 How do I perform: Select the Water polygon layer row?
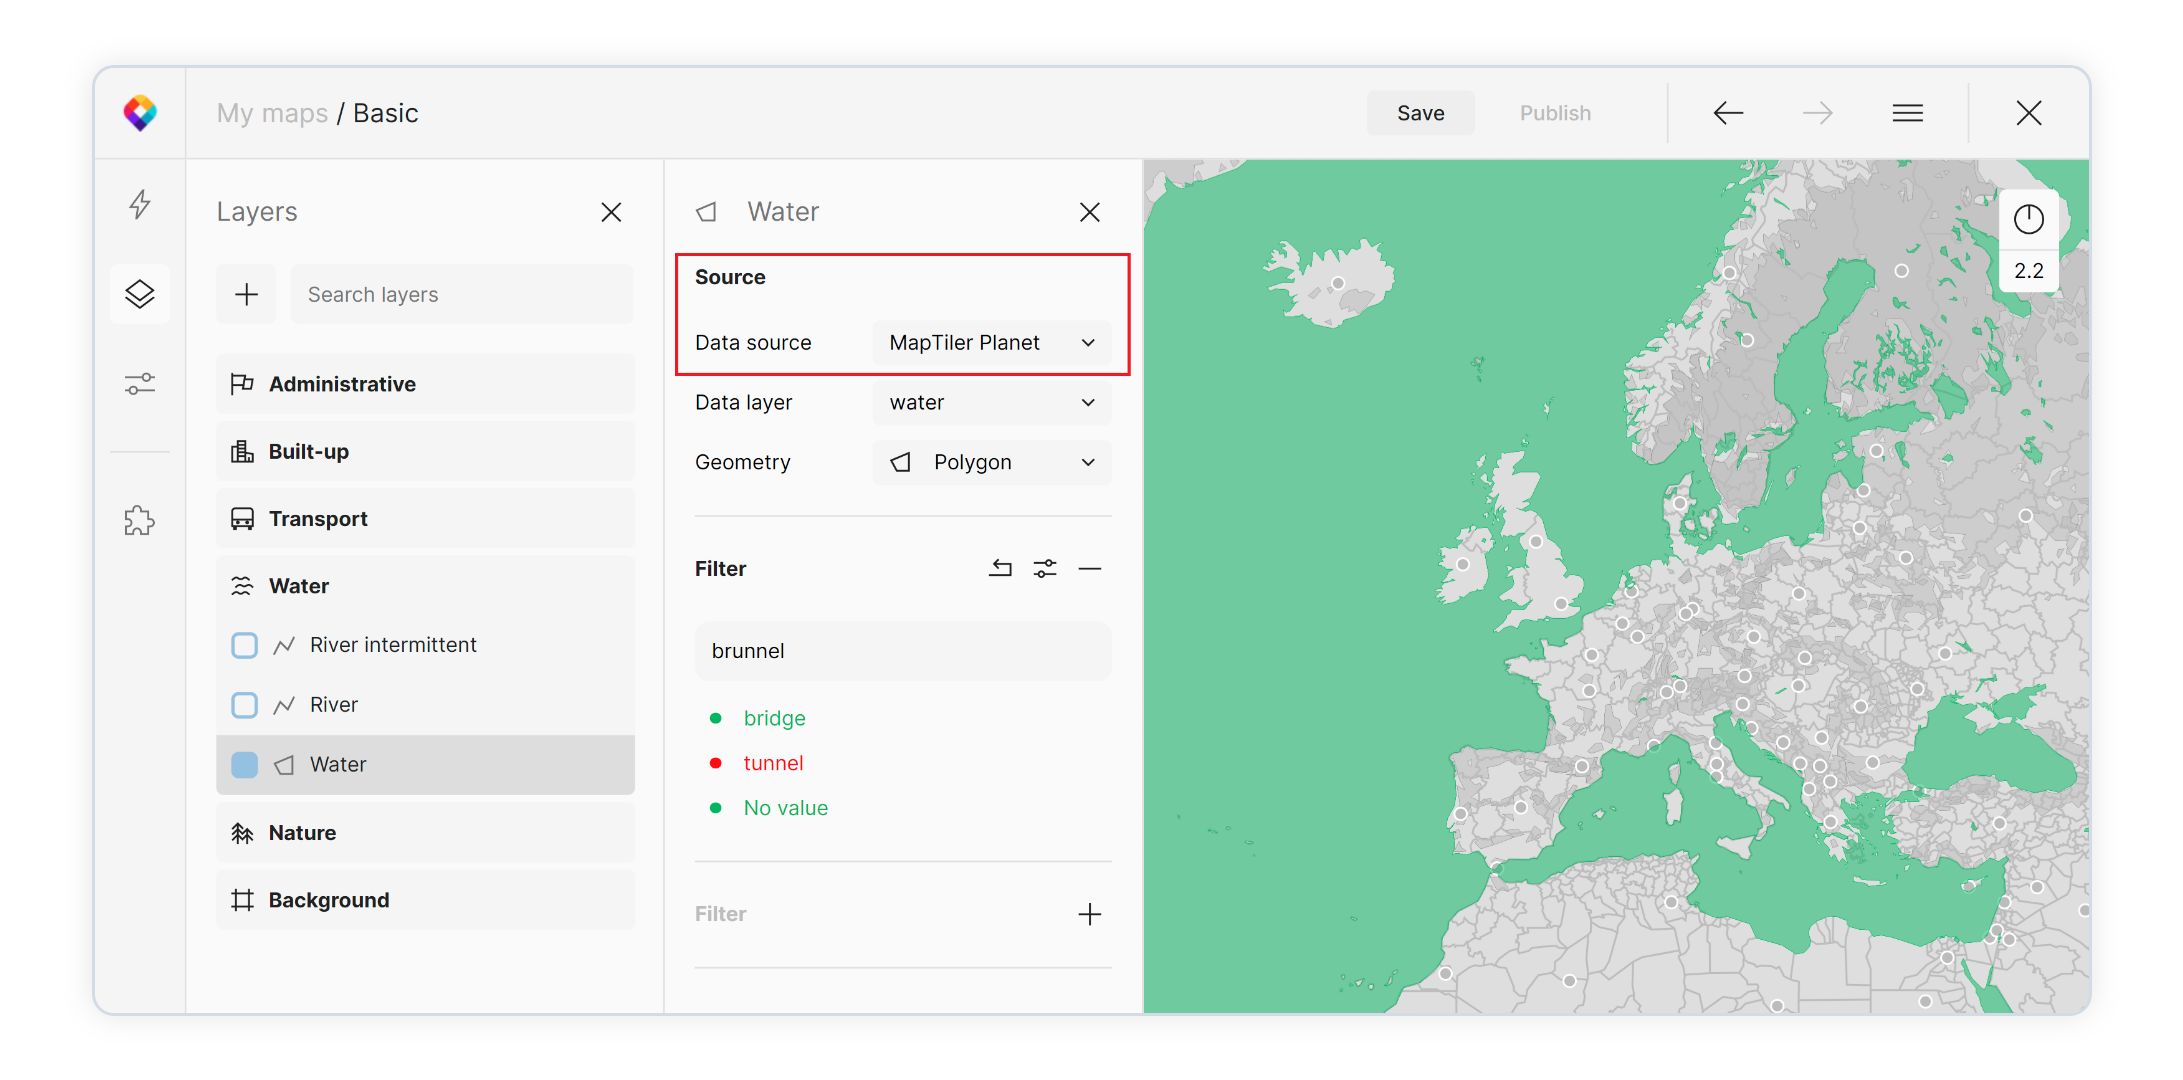click(x=425, y=765)
